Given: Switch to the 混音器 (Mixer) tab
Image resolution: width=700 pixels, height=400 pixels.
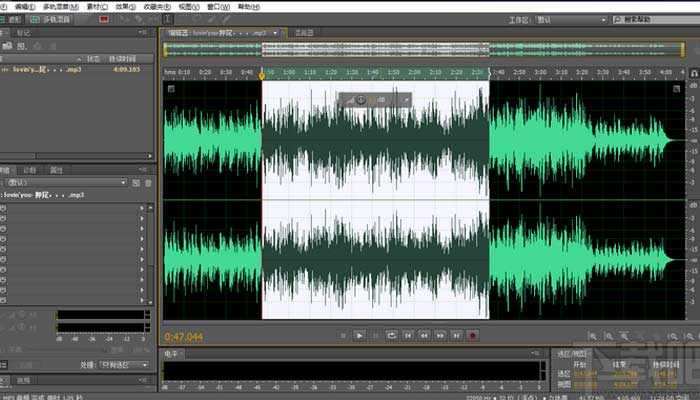Looking at the screenshot, I should pyautogui.click(x=303, y=33).
